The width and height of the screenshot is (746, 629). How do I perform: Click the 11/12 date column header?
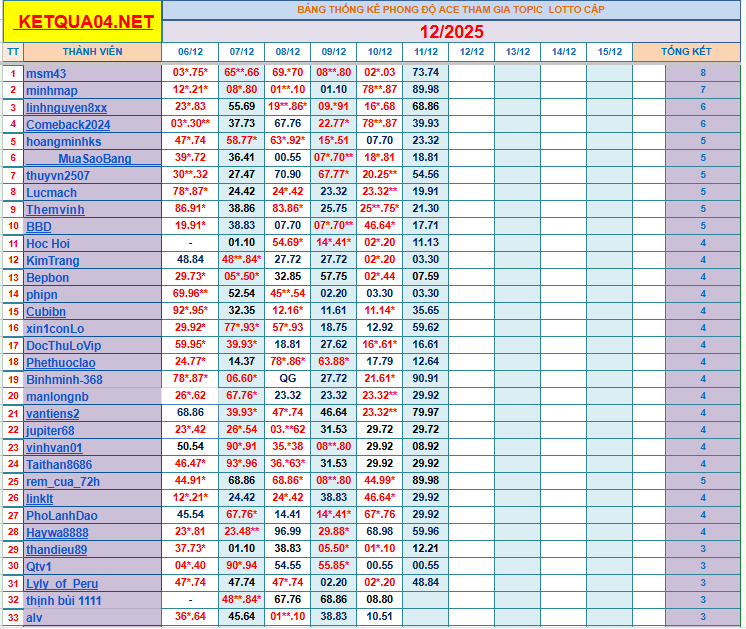coord(425,51)
